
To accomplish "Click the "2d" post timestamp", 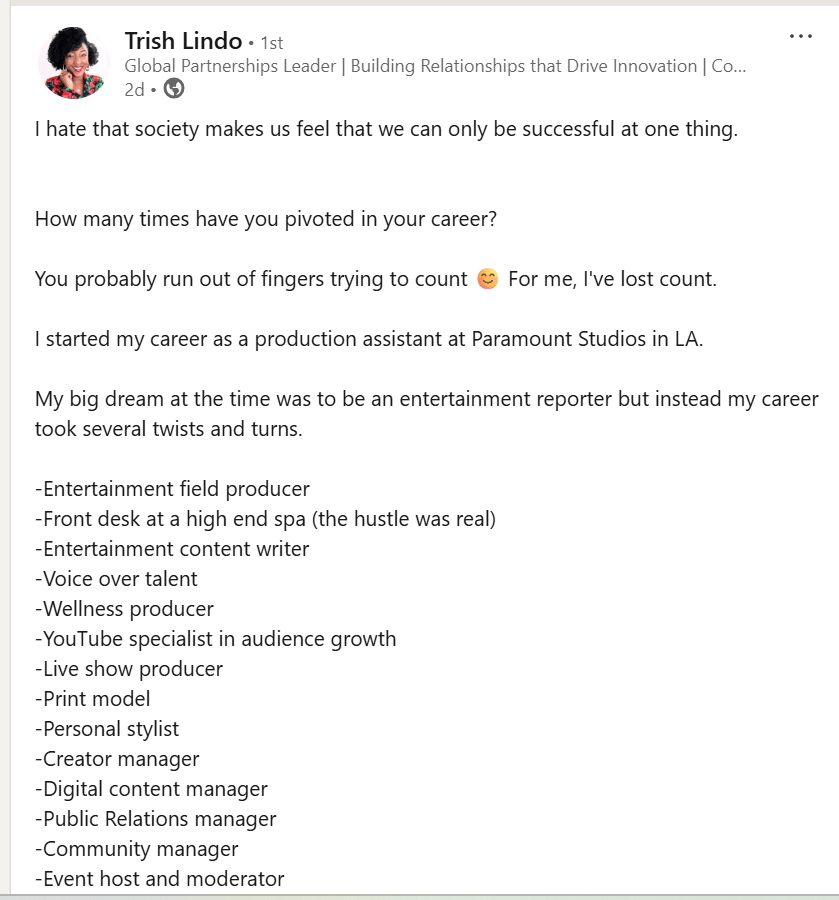I will point(134,90).
